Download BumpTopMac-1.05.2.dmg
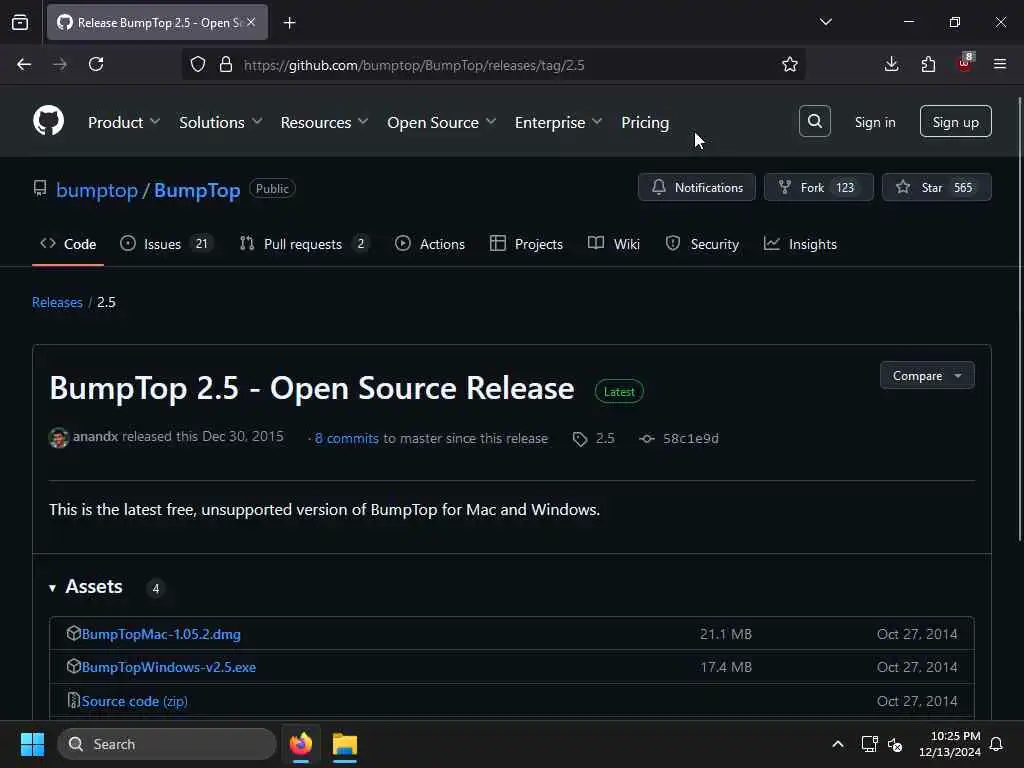 tap(161, 633)
